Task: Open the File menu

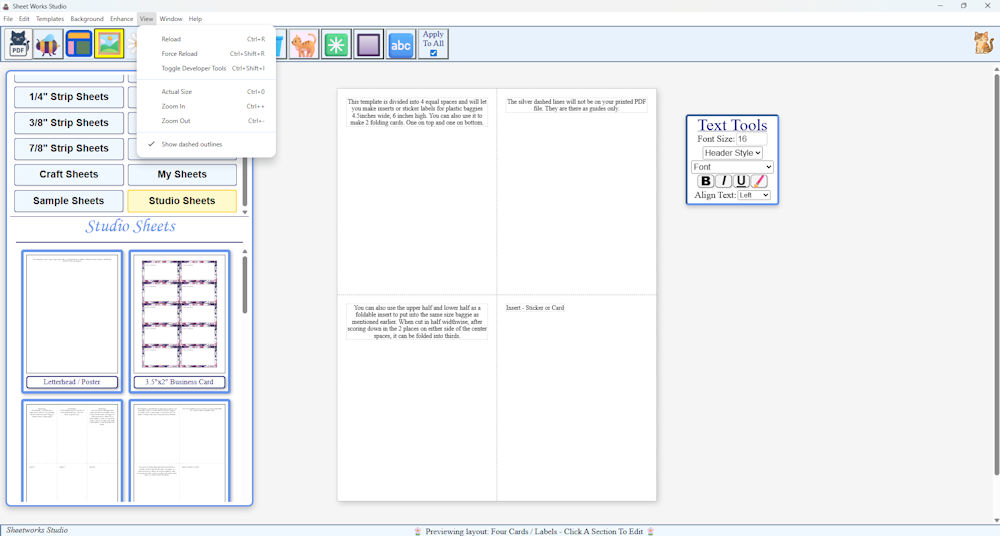Action: 8,19
